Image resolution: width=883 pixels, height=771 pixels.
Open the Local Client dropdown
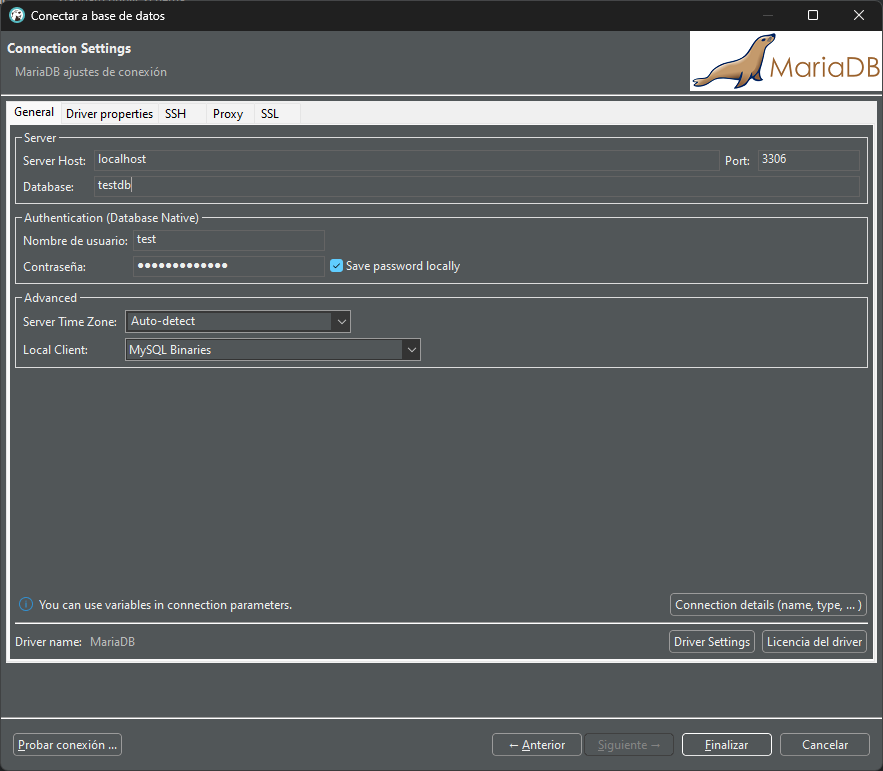point(410,350)
